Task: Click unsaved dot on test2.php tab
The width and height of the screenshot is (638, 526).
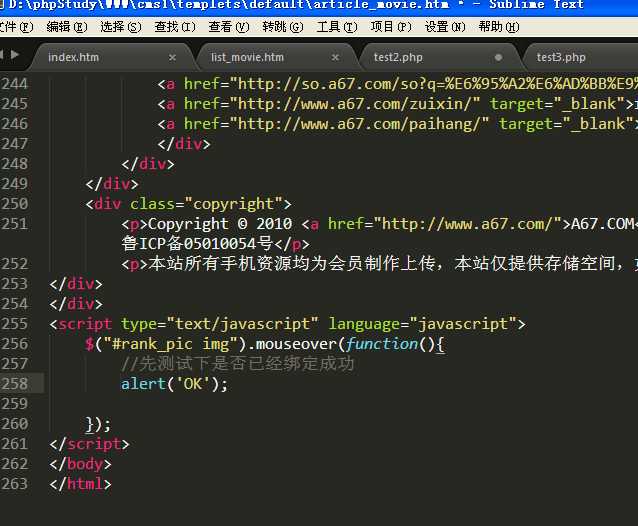Action: (498, 57)
